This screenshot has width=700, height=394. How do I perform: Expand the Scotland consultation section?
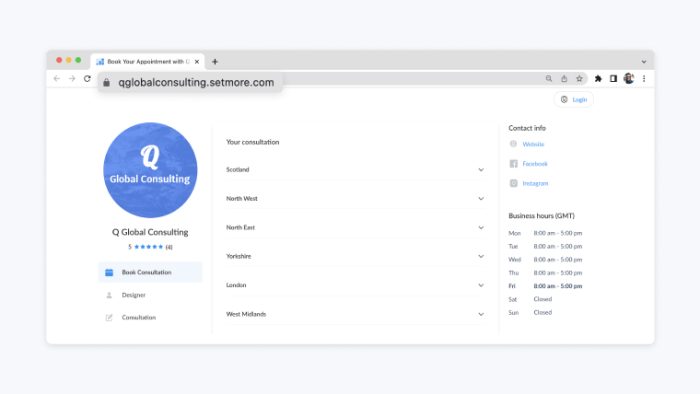click(x=355, y=170)
